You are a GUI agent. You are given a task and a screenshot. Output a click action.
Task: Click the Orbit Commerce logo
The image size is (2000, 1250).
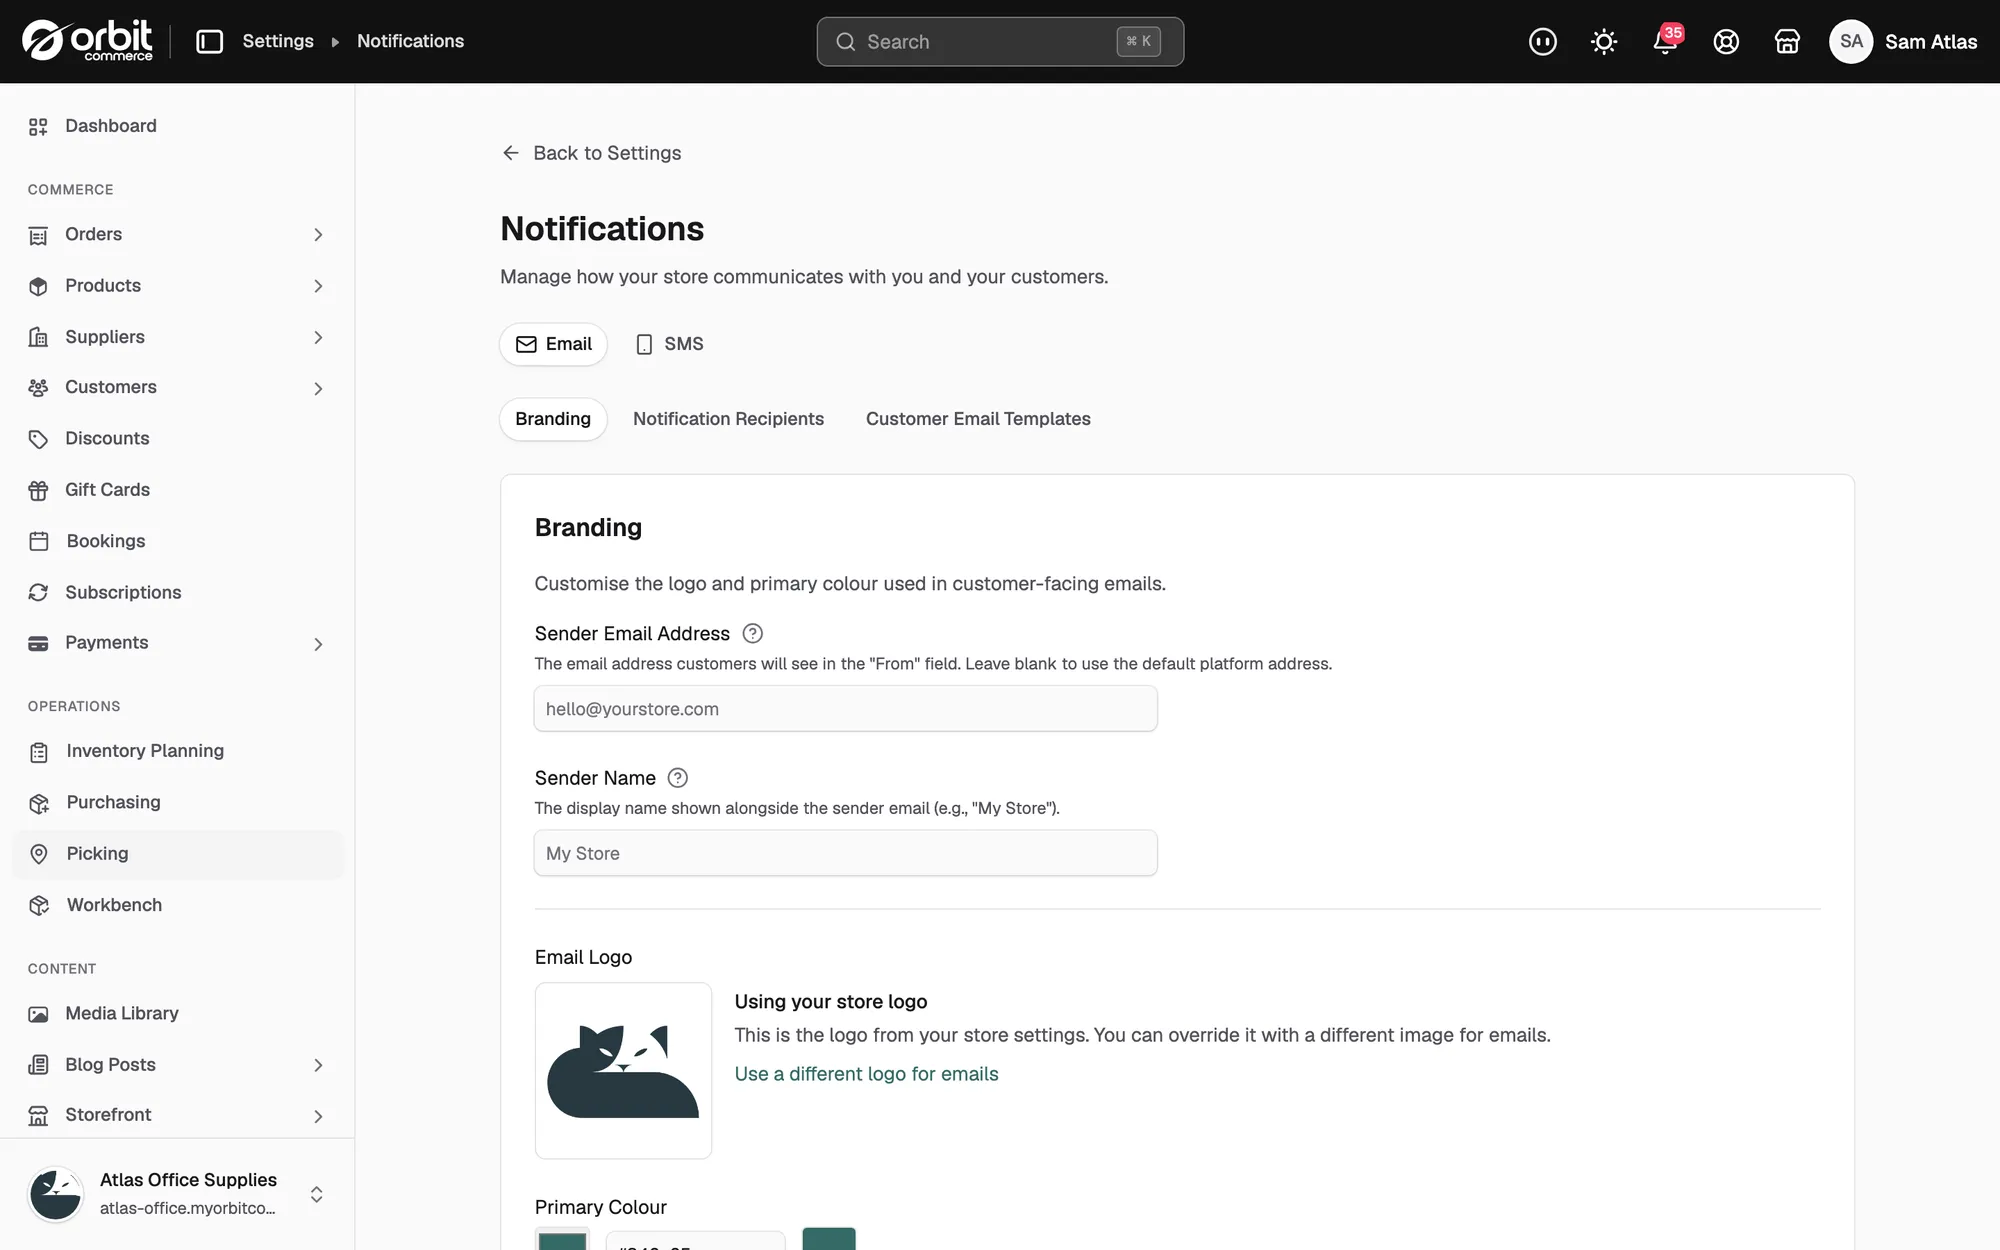[87, 41]
